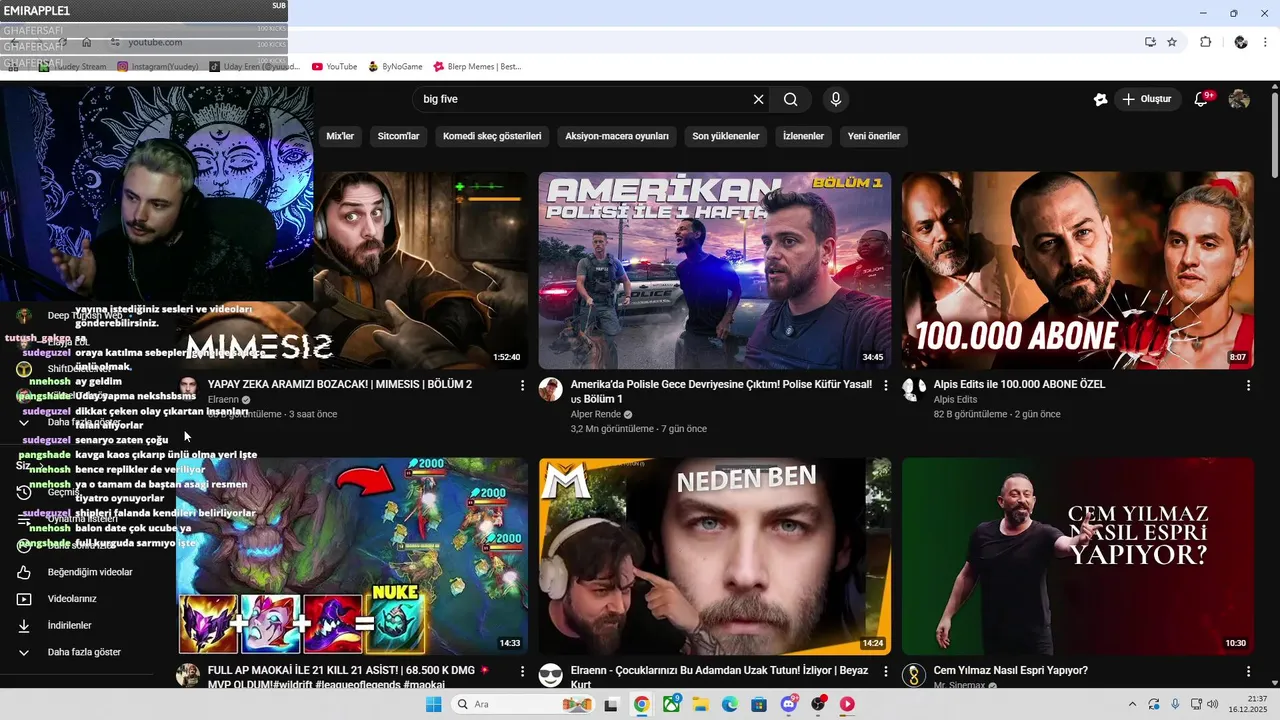Click the Videolarınız play-box icon
Viewport: 1280px width, 720px height.
pyautogui.click(x=24, y=599)
